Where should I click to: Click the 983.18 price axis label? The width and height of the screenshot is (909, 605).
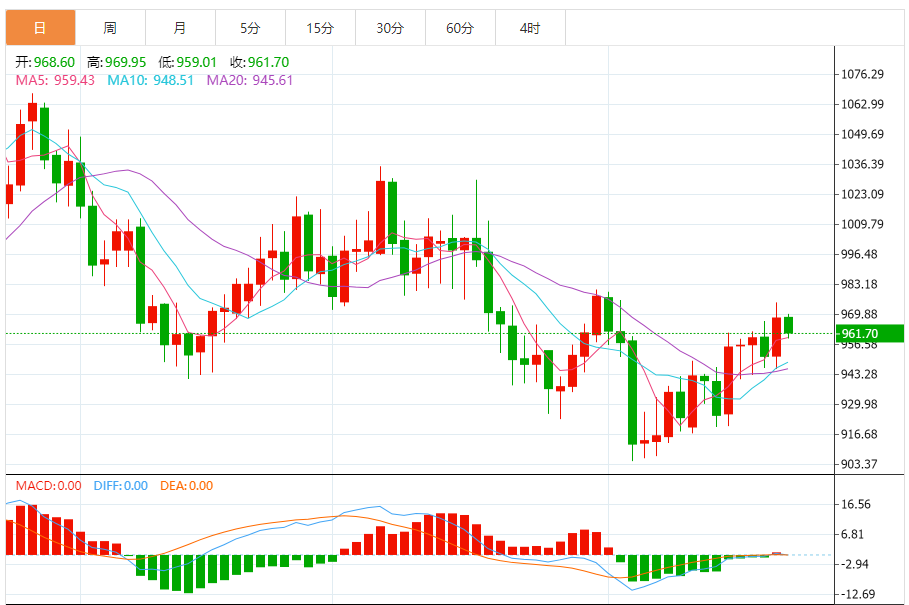(x=859, y=285)
